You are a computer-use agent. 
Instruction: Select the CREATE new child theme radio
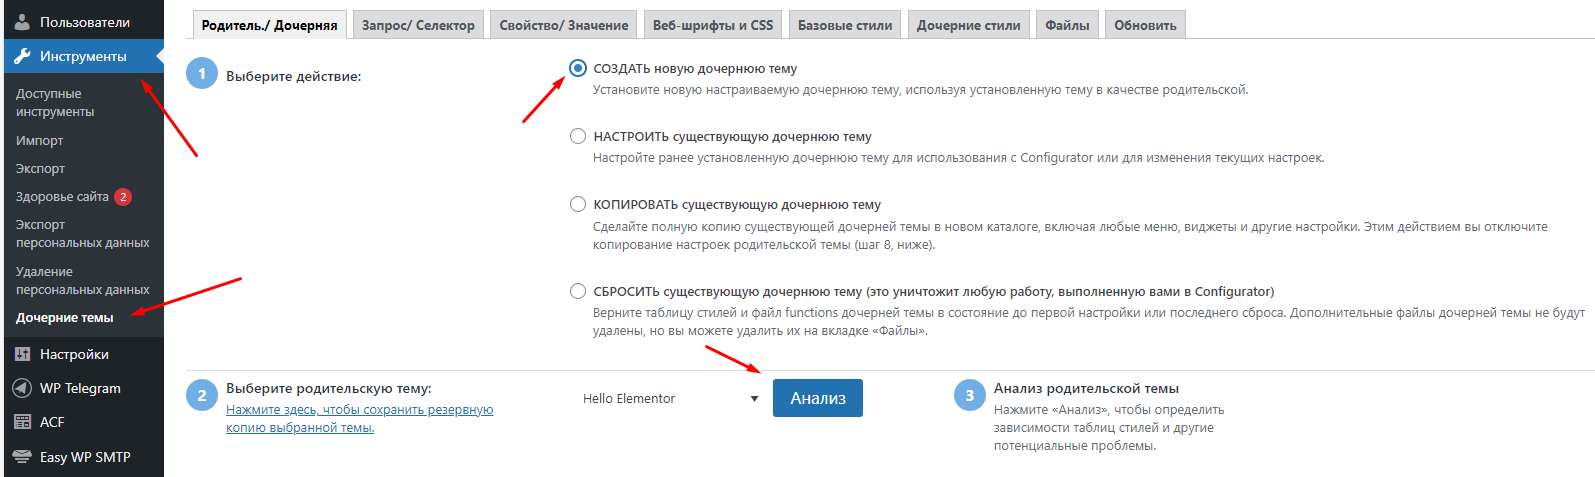coord(578,68)
